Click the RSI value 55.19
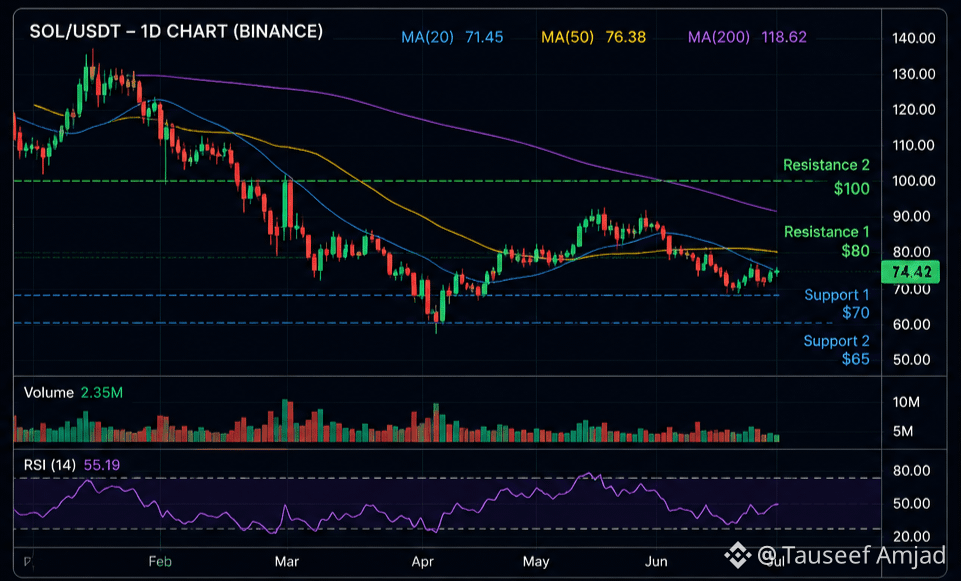Screen dimensions: 961x581 click(102, 465)
